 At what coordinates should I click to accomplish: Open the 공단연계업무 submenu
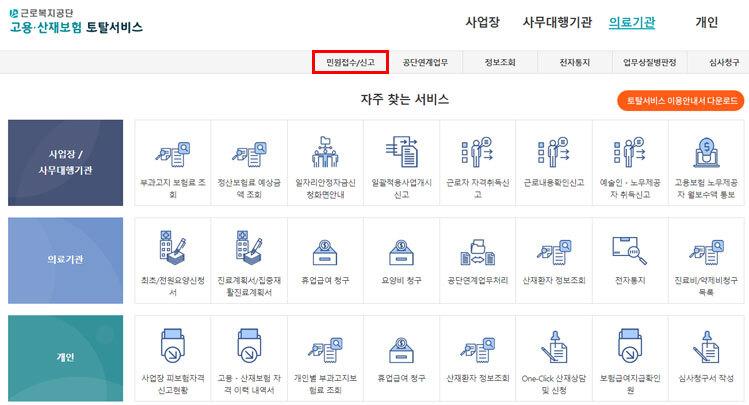click(425, 62)
